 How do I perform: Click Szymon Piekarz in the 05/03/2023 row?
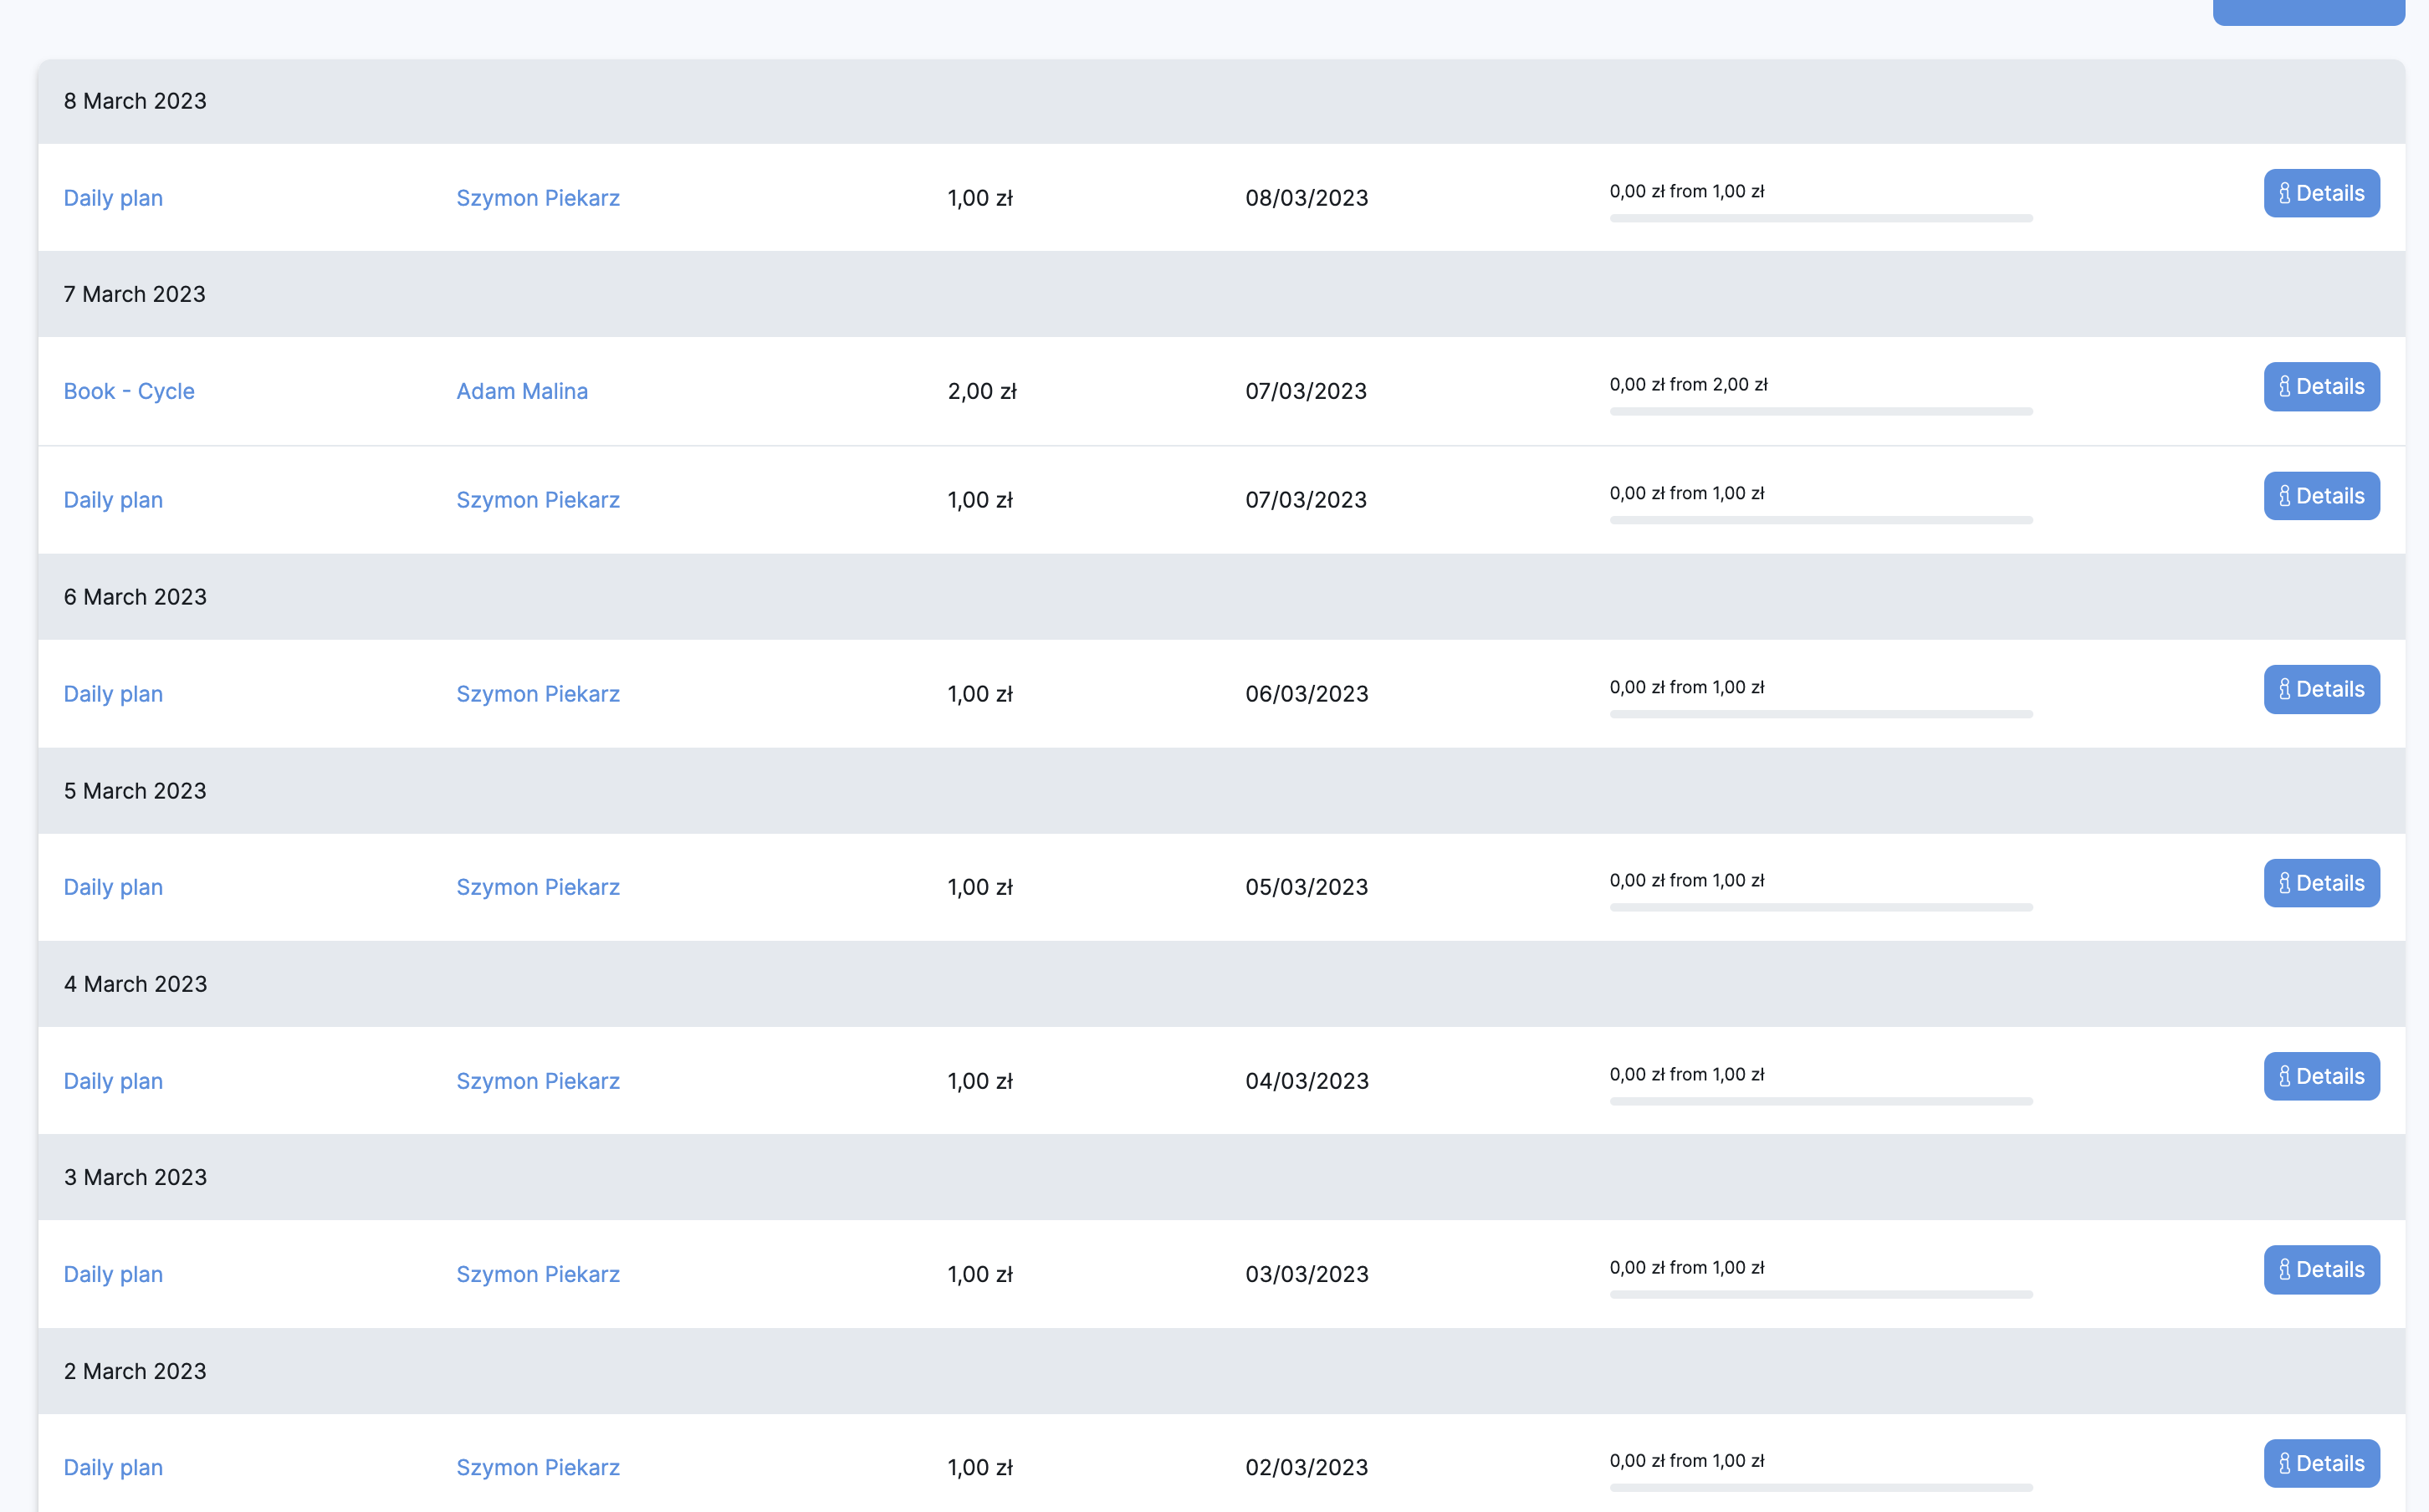point(538,887)
